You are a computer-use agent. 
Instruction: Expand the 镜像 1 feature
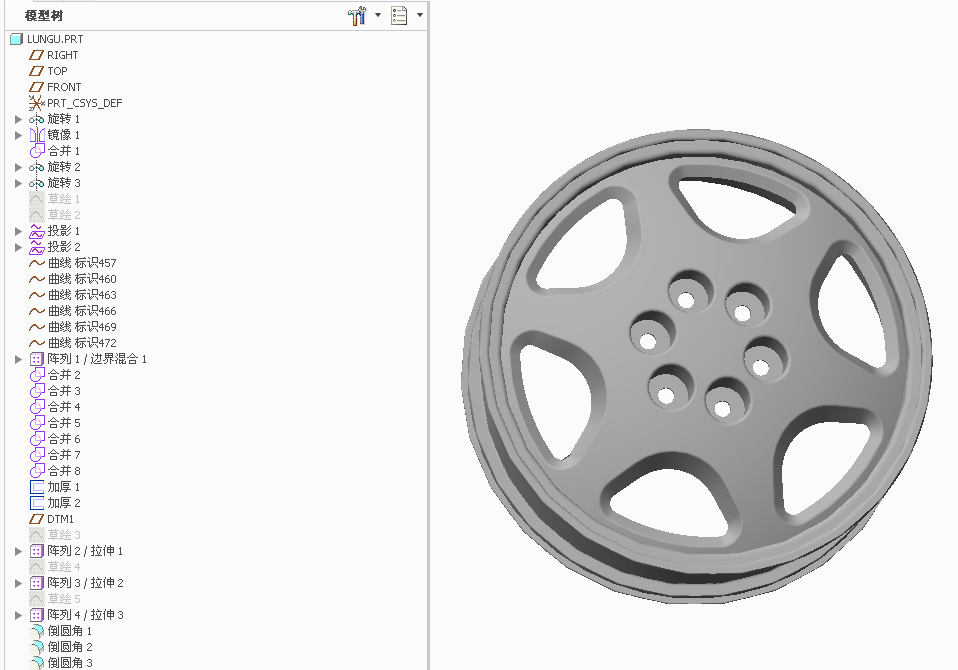coord(18,135)
